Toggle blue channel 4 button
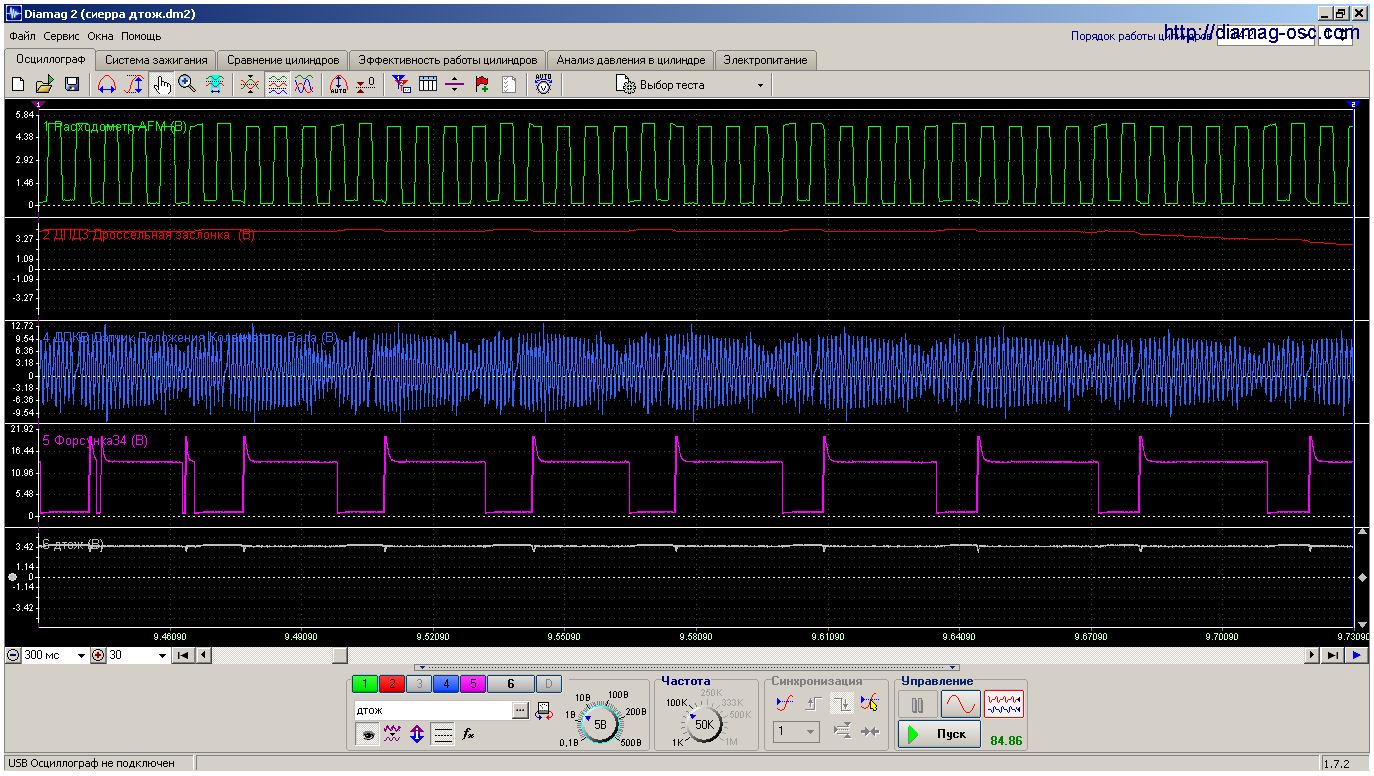Viewport: 1374px width, 776px height. click(446, 684)
